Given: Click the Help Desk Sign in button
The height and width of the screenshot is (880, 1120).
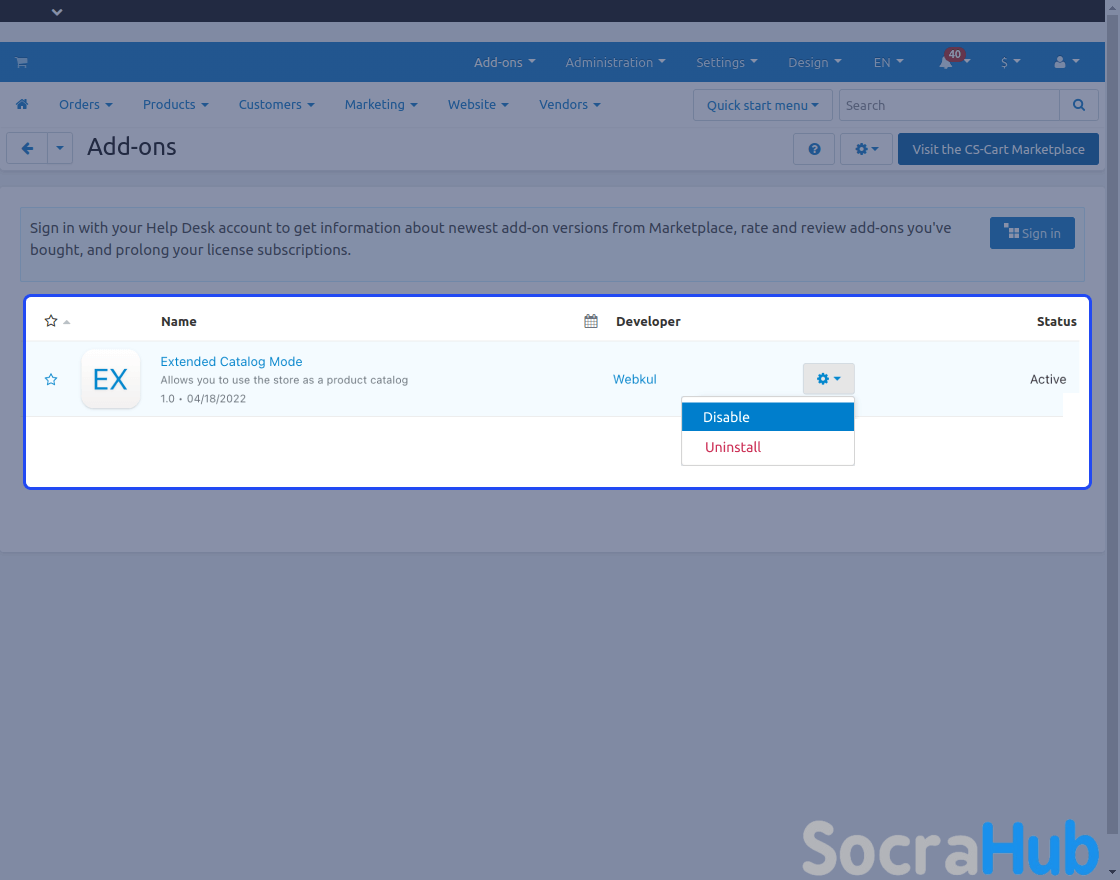Looking at the screenshot, I should [x=1032, y=233].
